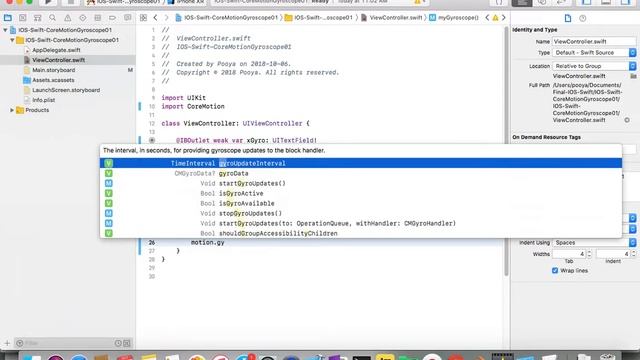Jump to previous issue arrow

487,18
